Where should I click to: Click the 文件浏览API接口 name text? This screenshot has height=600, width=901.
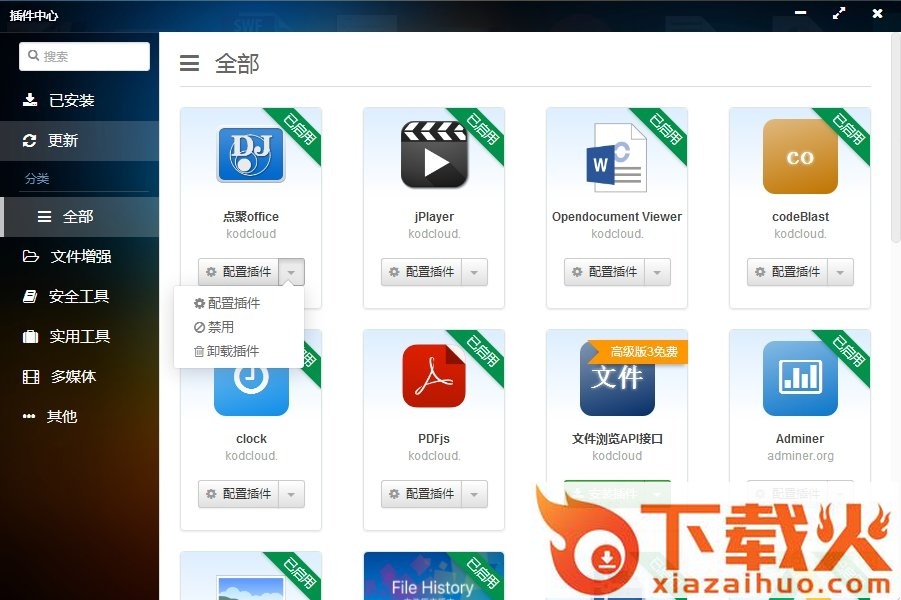click(x=617, y=439)
